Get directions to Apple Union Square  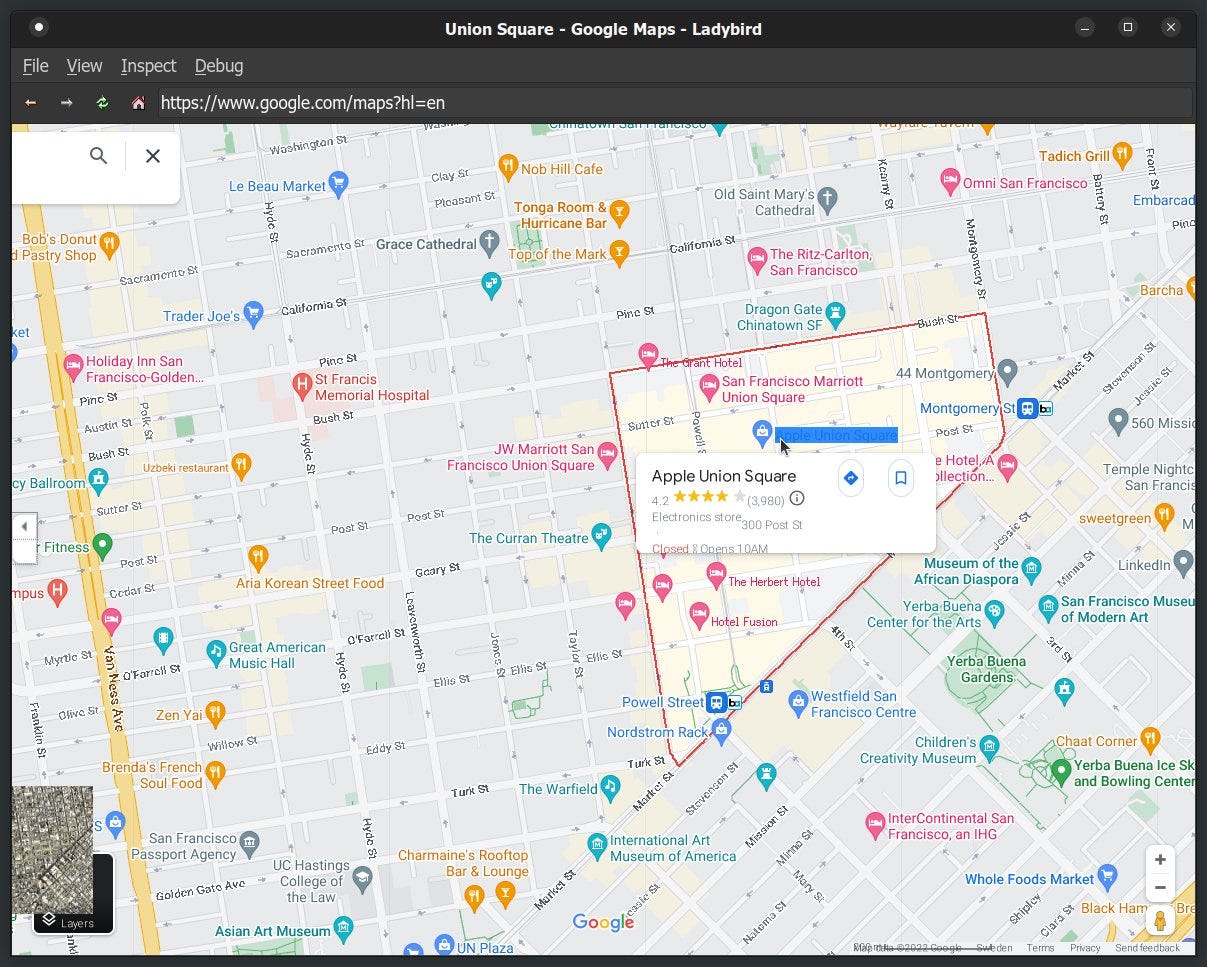click(x=851, y=478)
